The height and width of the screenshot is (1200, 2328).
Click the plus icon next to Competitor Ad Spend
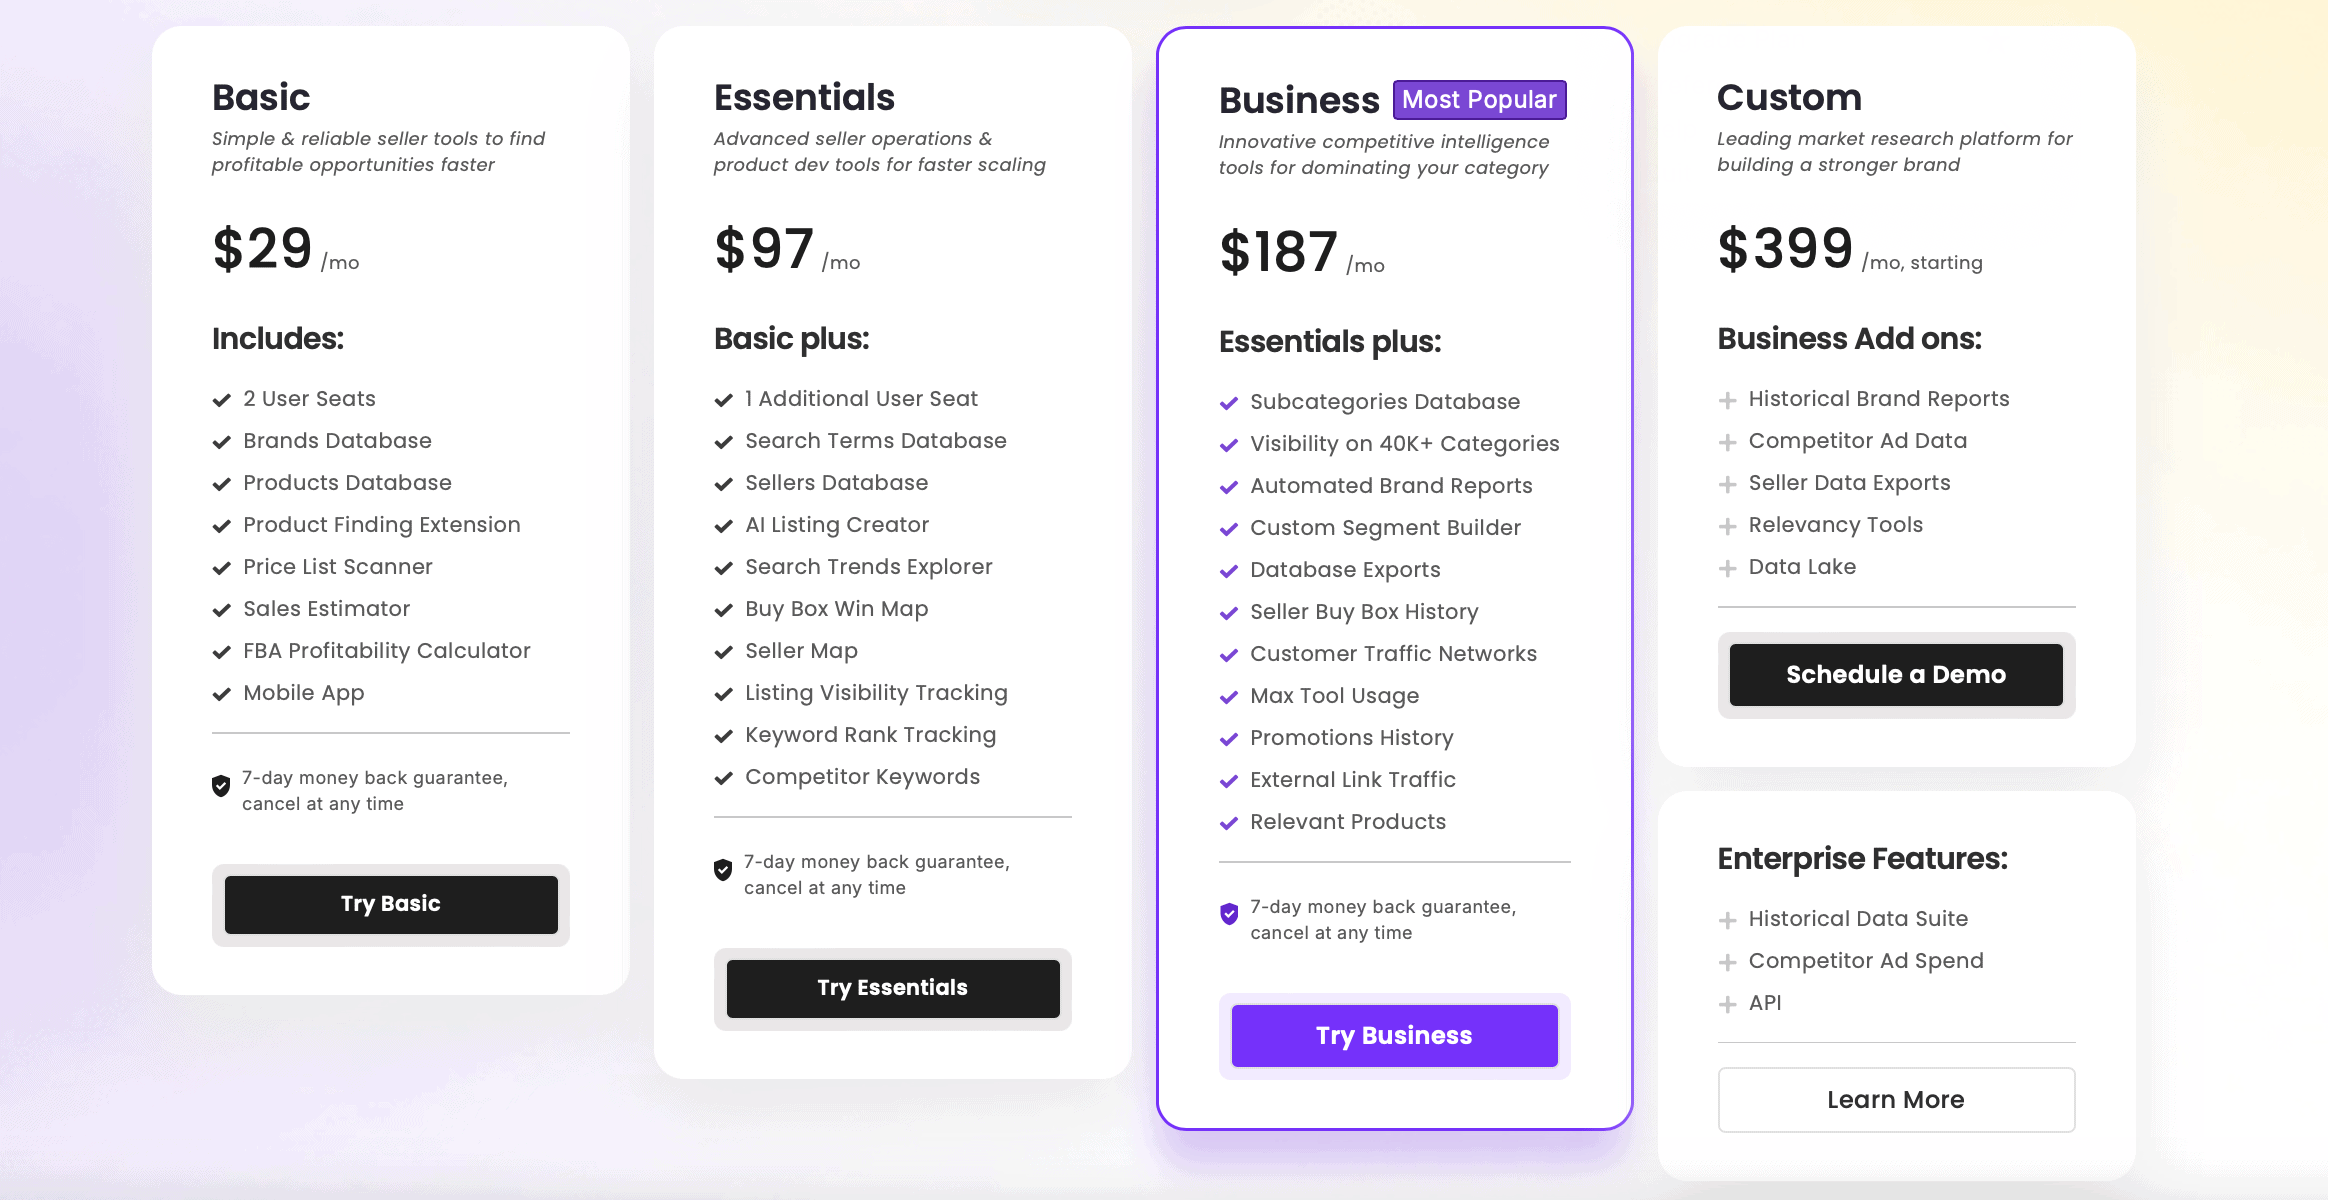tap(1727, 962)
